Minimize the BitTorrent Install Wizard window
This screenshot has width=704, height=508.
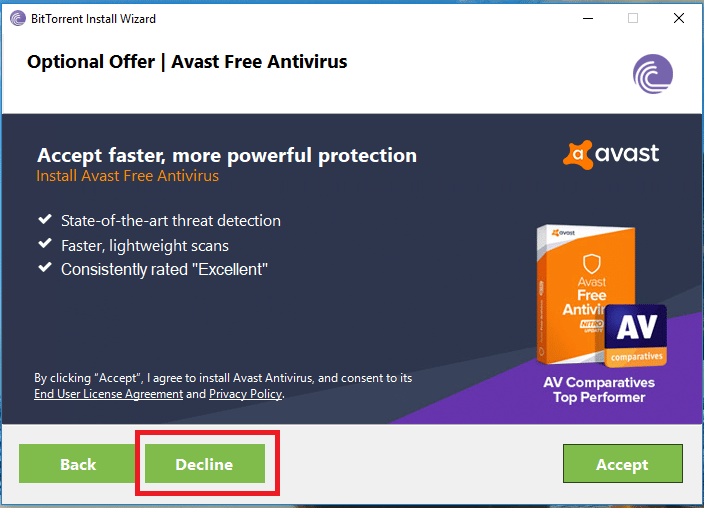click(588, 18)
